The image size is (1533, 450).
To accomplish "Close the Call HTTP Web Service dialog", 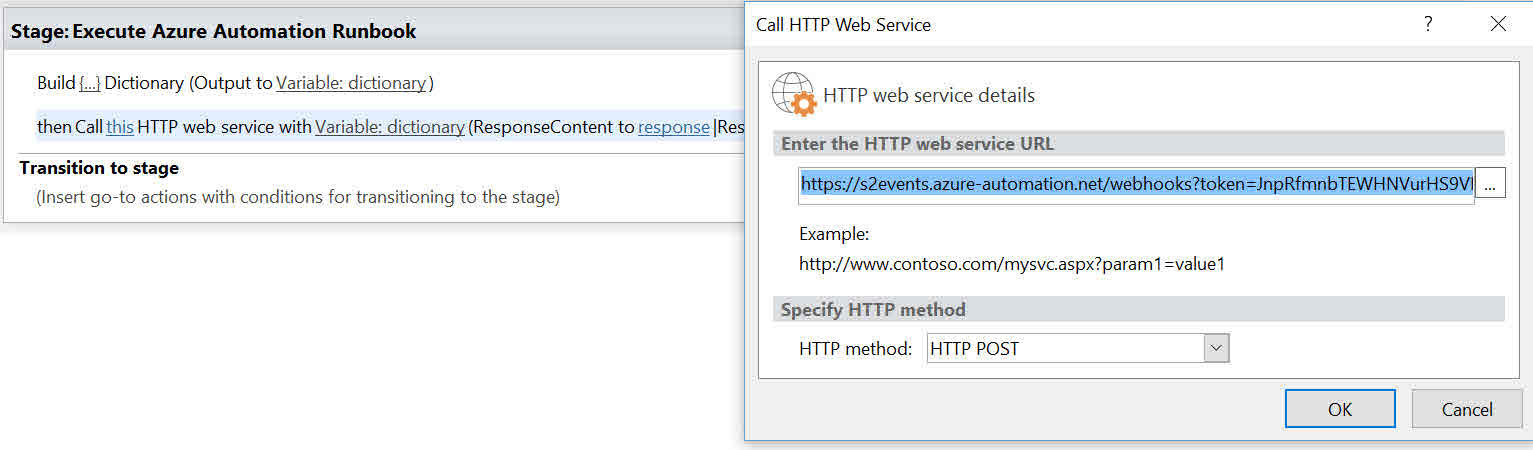I will point(1497,25).
